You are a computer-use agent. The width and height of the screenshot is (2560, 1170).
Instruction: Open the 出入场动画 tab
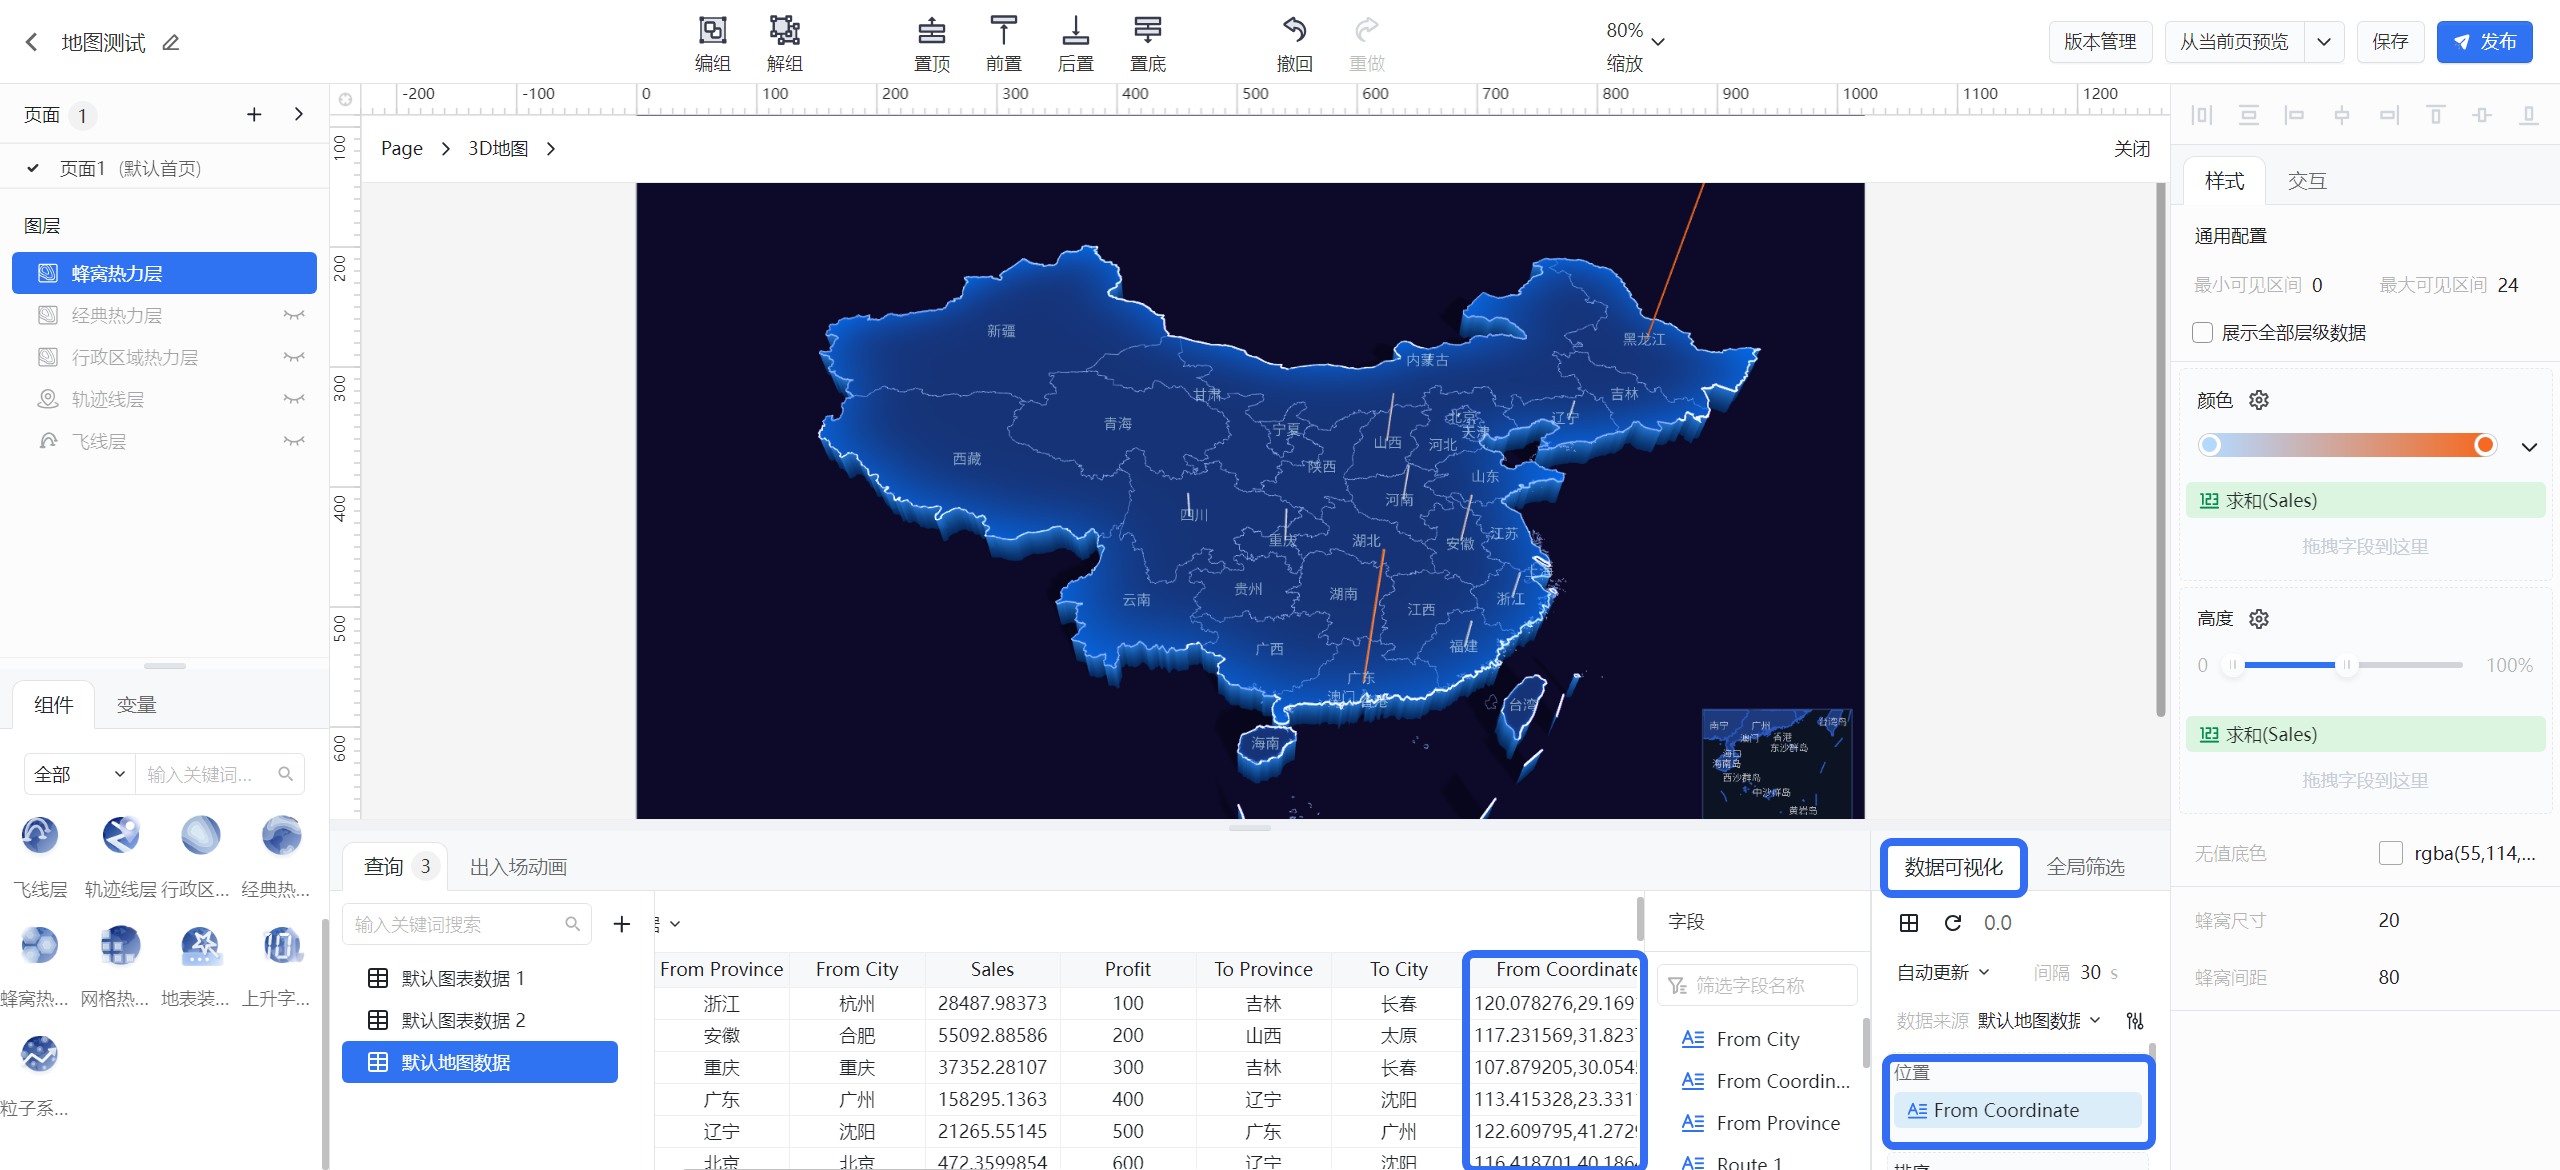518,867
